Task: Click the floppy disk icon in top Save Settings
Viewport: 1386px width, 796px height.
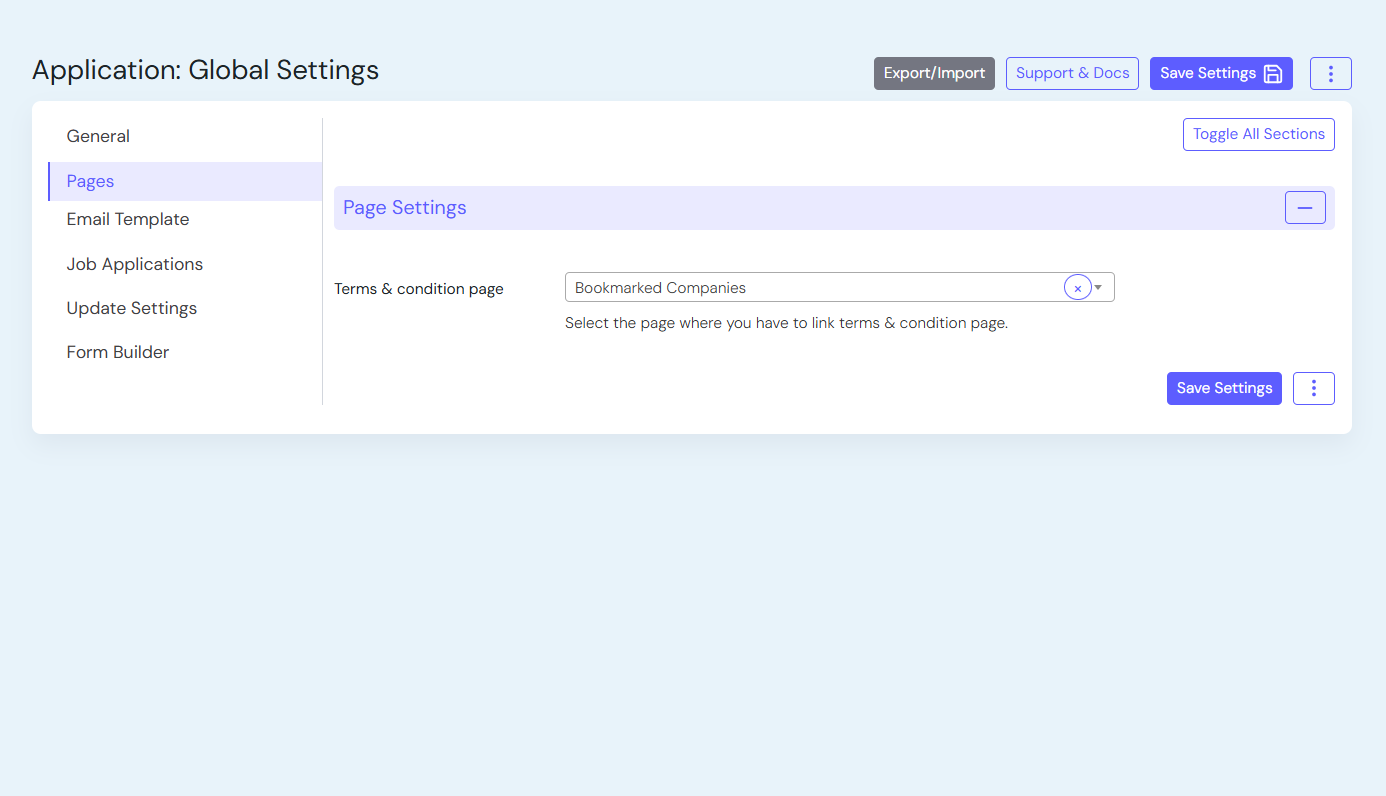Action: click(1273, 74)
